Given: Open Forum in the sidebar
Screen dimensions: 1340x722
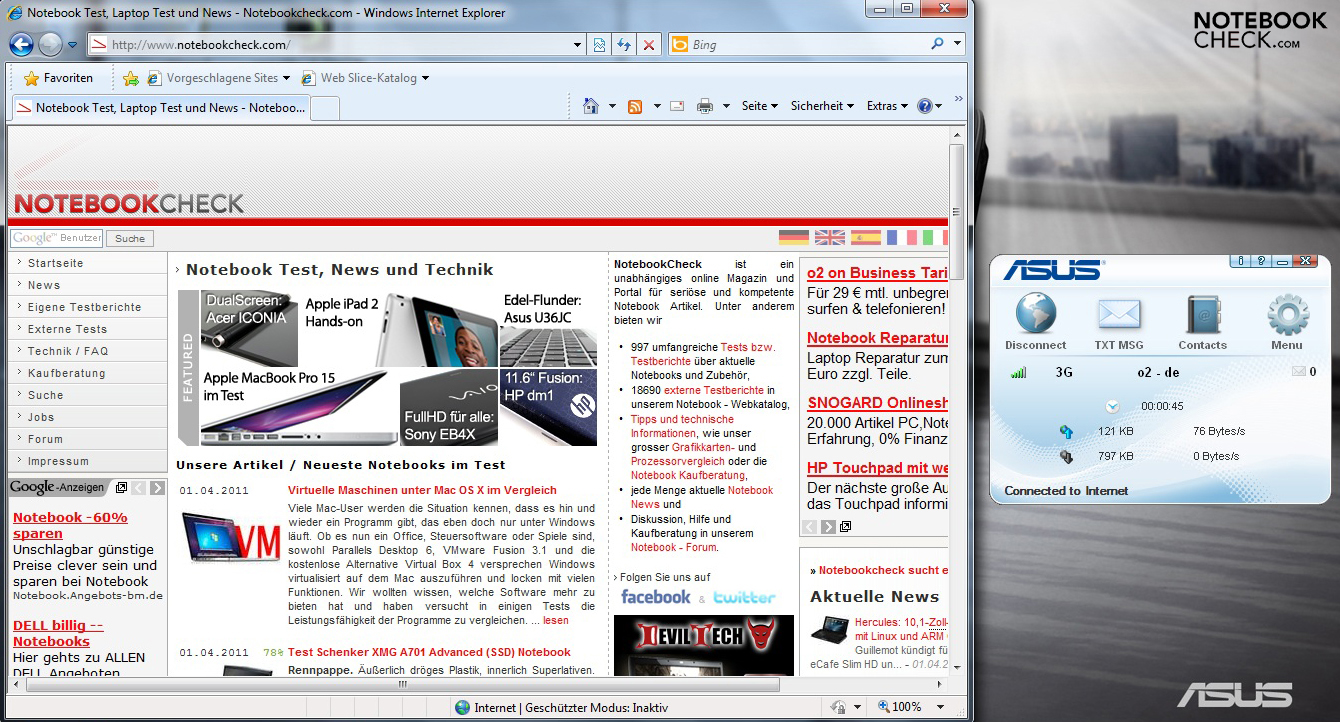Looking at the screenshot, I should coord(87,439).
